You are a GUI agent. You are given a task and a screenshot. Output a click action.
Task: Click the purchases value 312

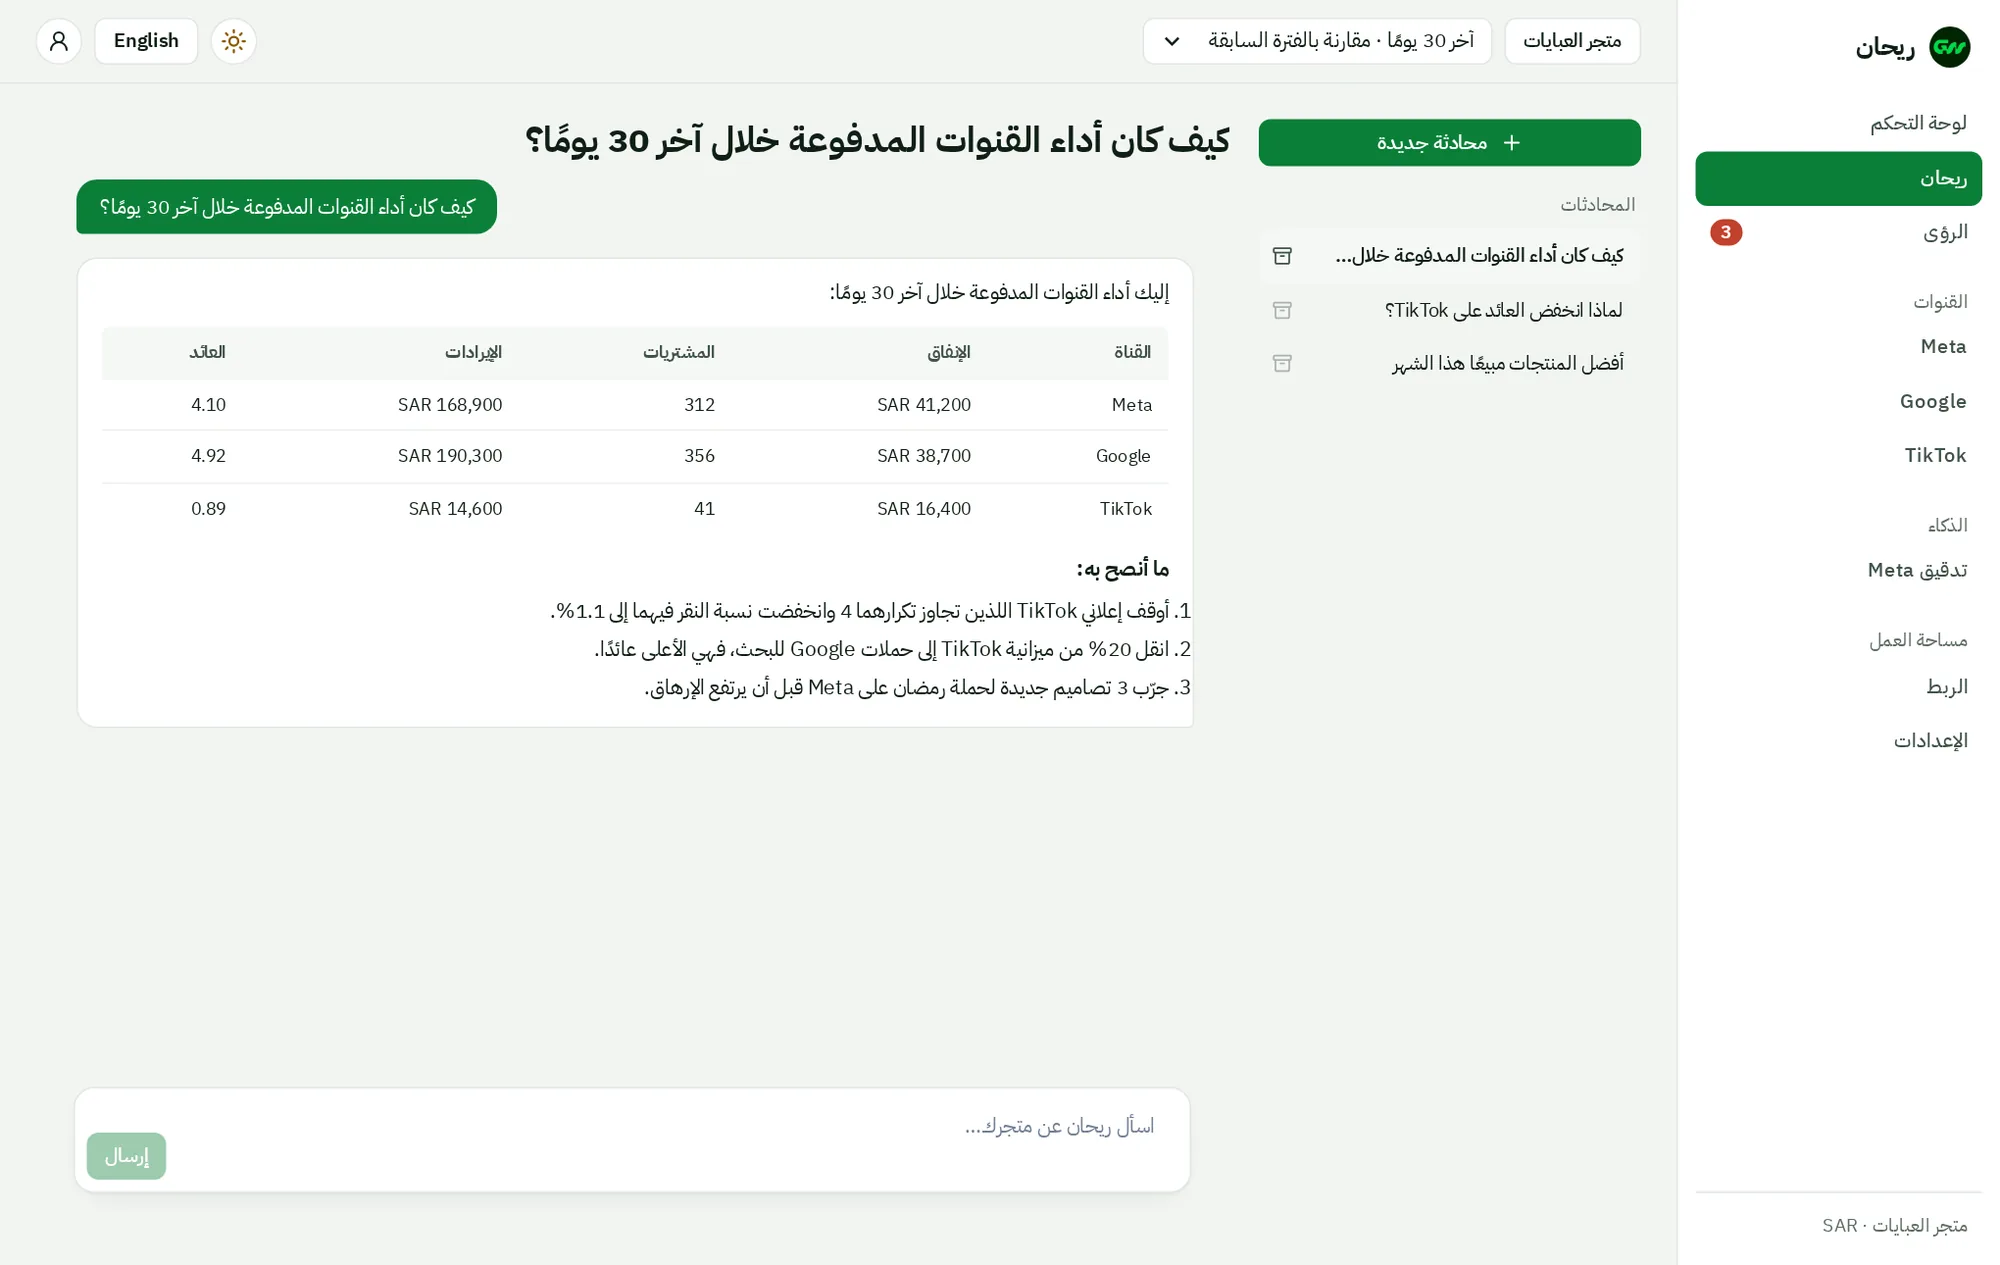[x=699, y=405]
